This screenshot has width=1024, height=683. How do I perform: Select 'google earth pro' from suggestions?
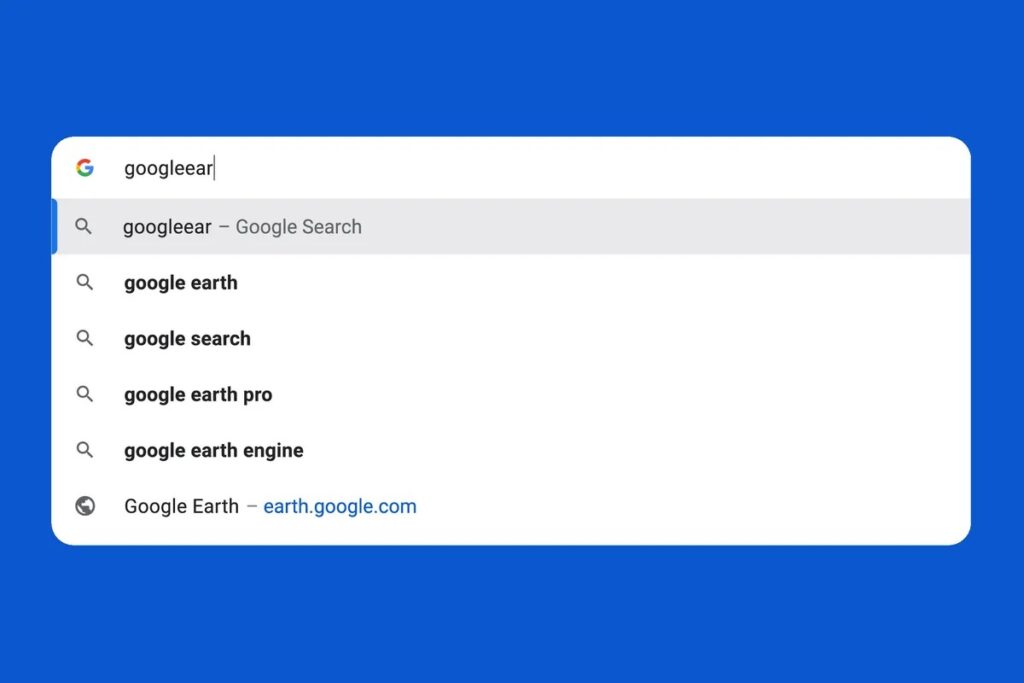(x=198, y=394)
